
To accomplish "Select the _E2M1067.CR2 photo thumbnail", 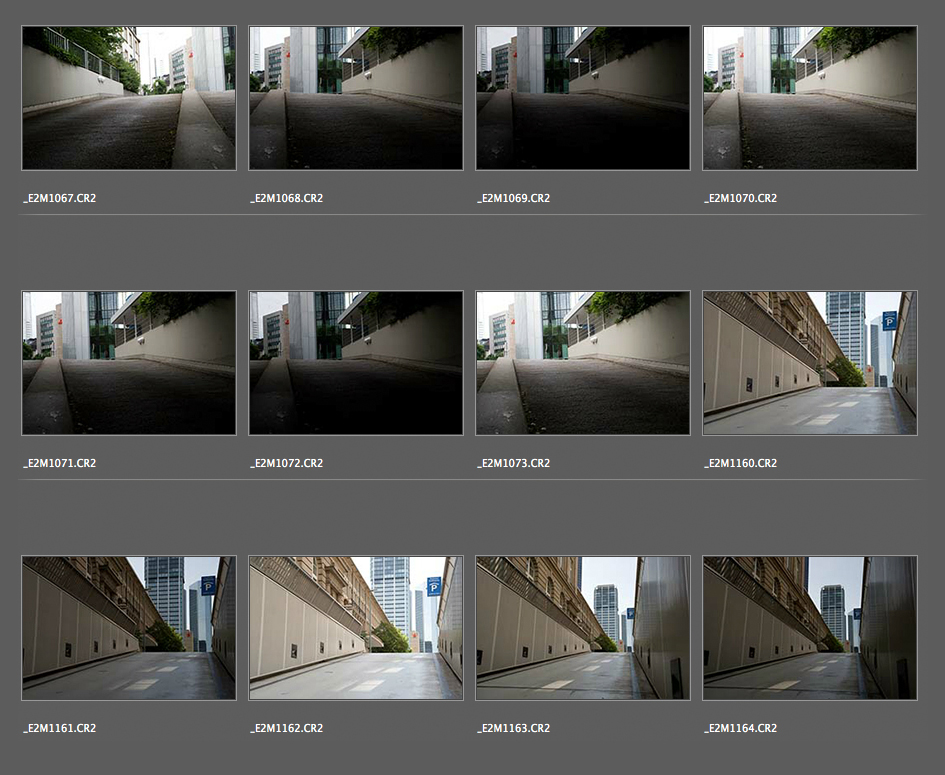I will point(129,98).
